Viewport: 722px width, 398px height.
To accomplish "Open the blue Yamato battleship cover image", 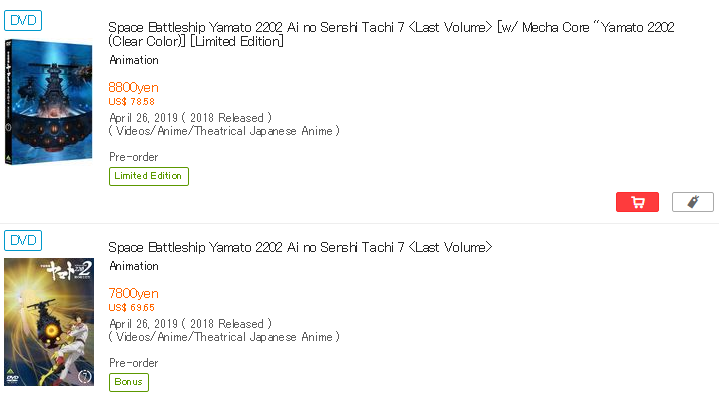I will [48, 102].
